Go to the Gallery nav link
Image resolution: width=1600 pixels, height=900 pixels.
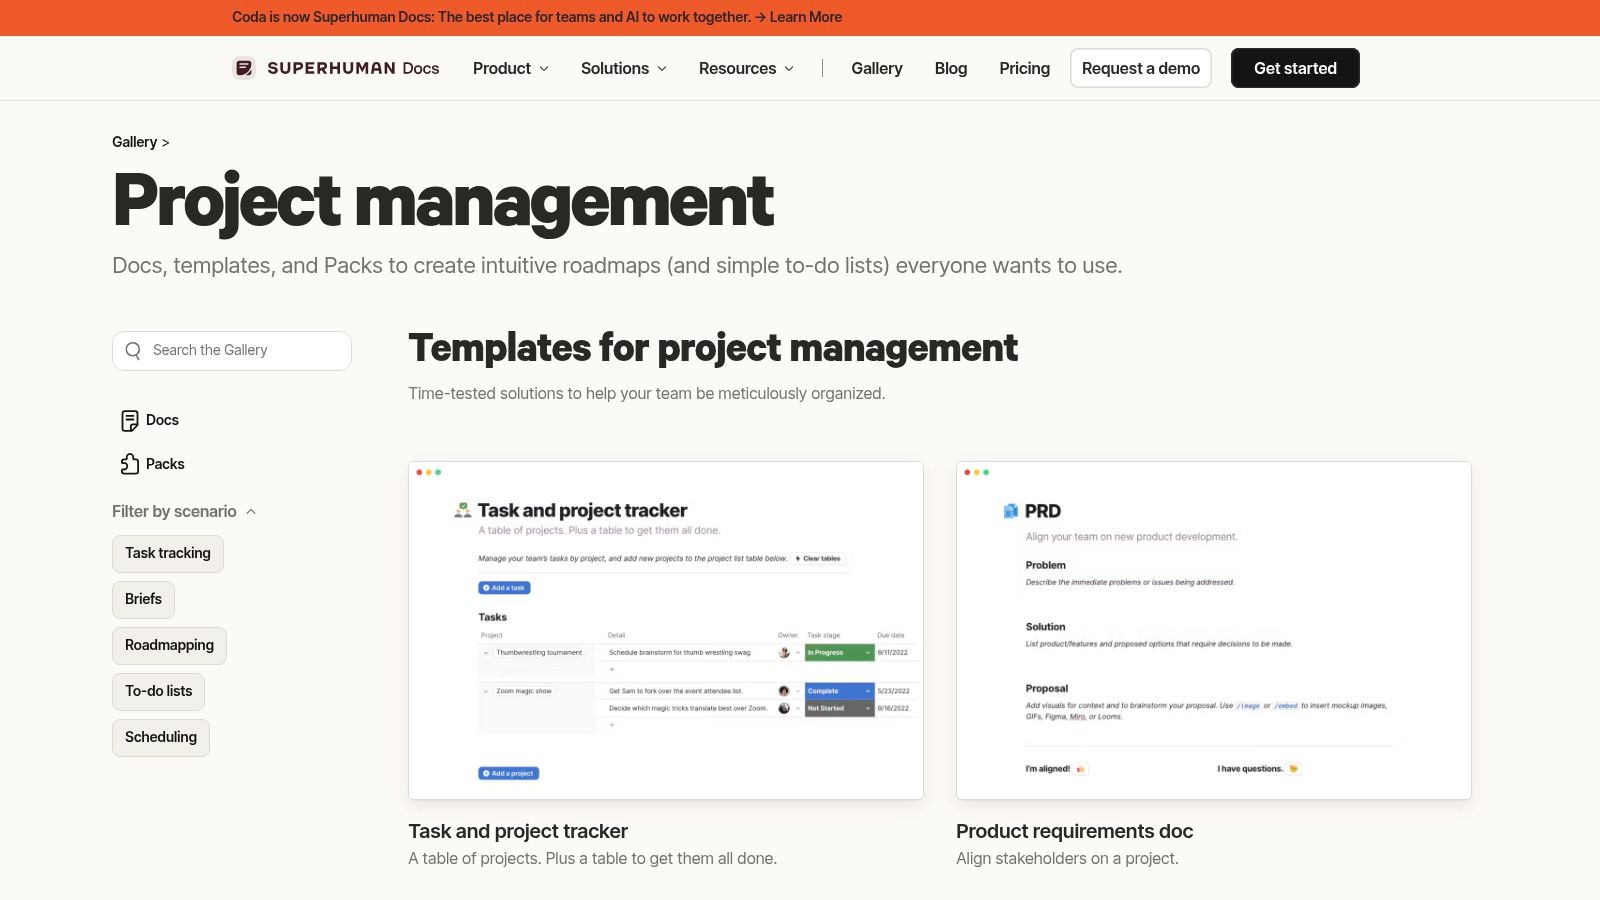coord(877,68)
